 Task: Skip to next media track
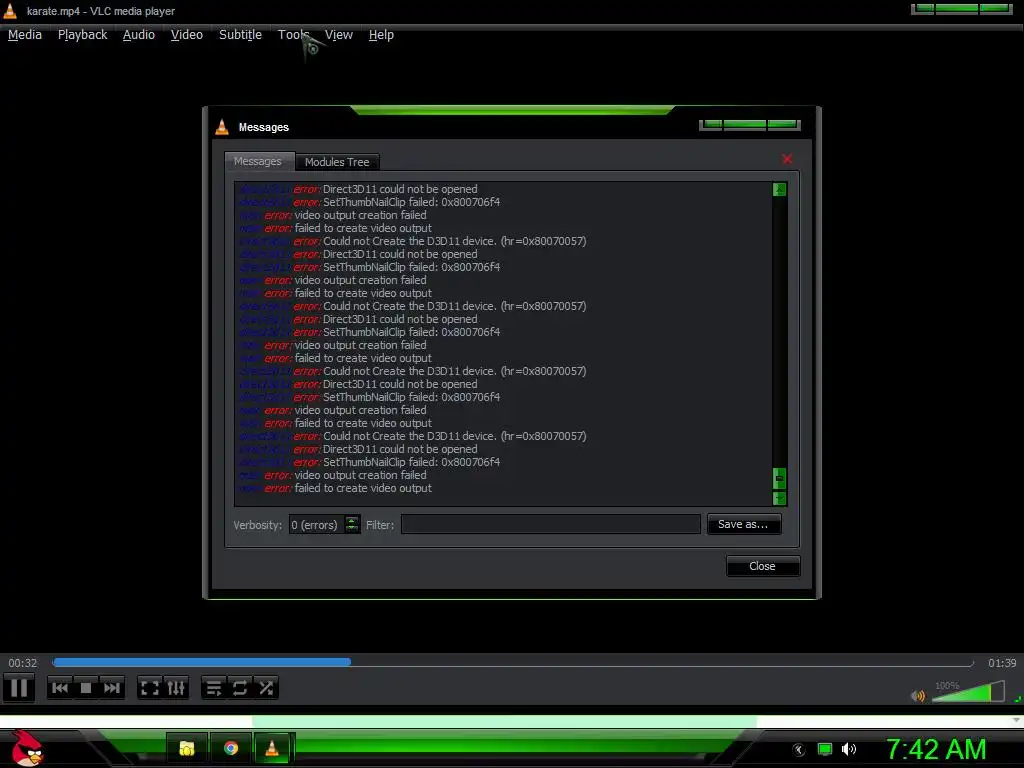pyautogui.click(x=112, y=688)
